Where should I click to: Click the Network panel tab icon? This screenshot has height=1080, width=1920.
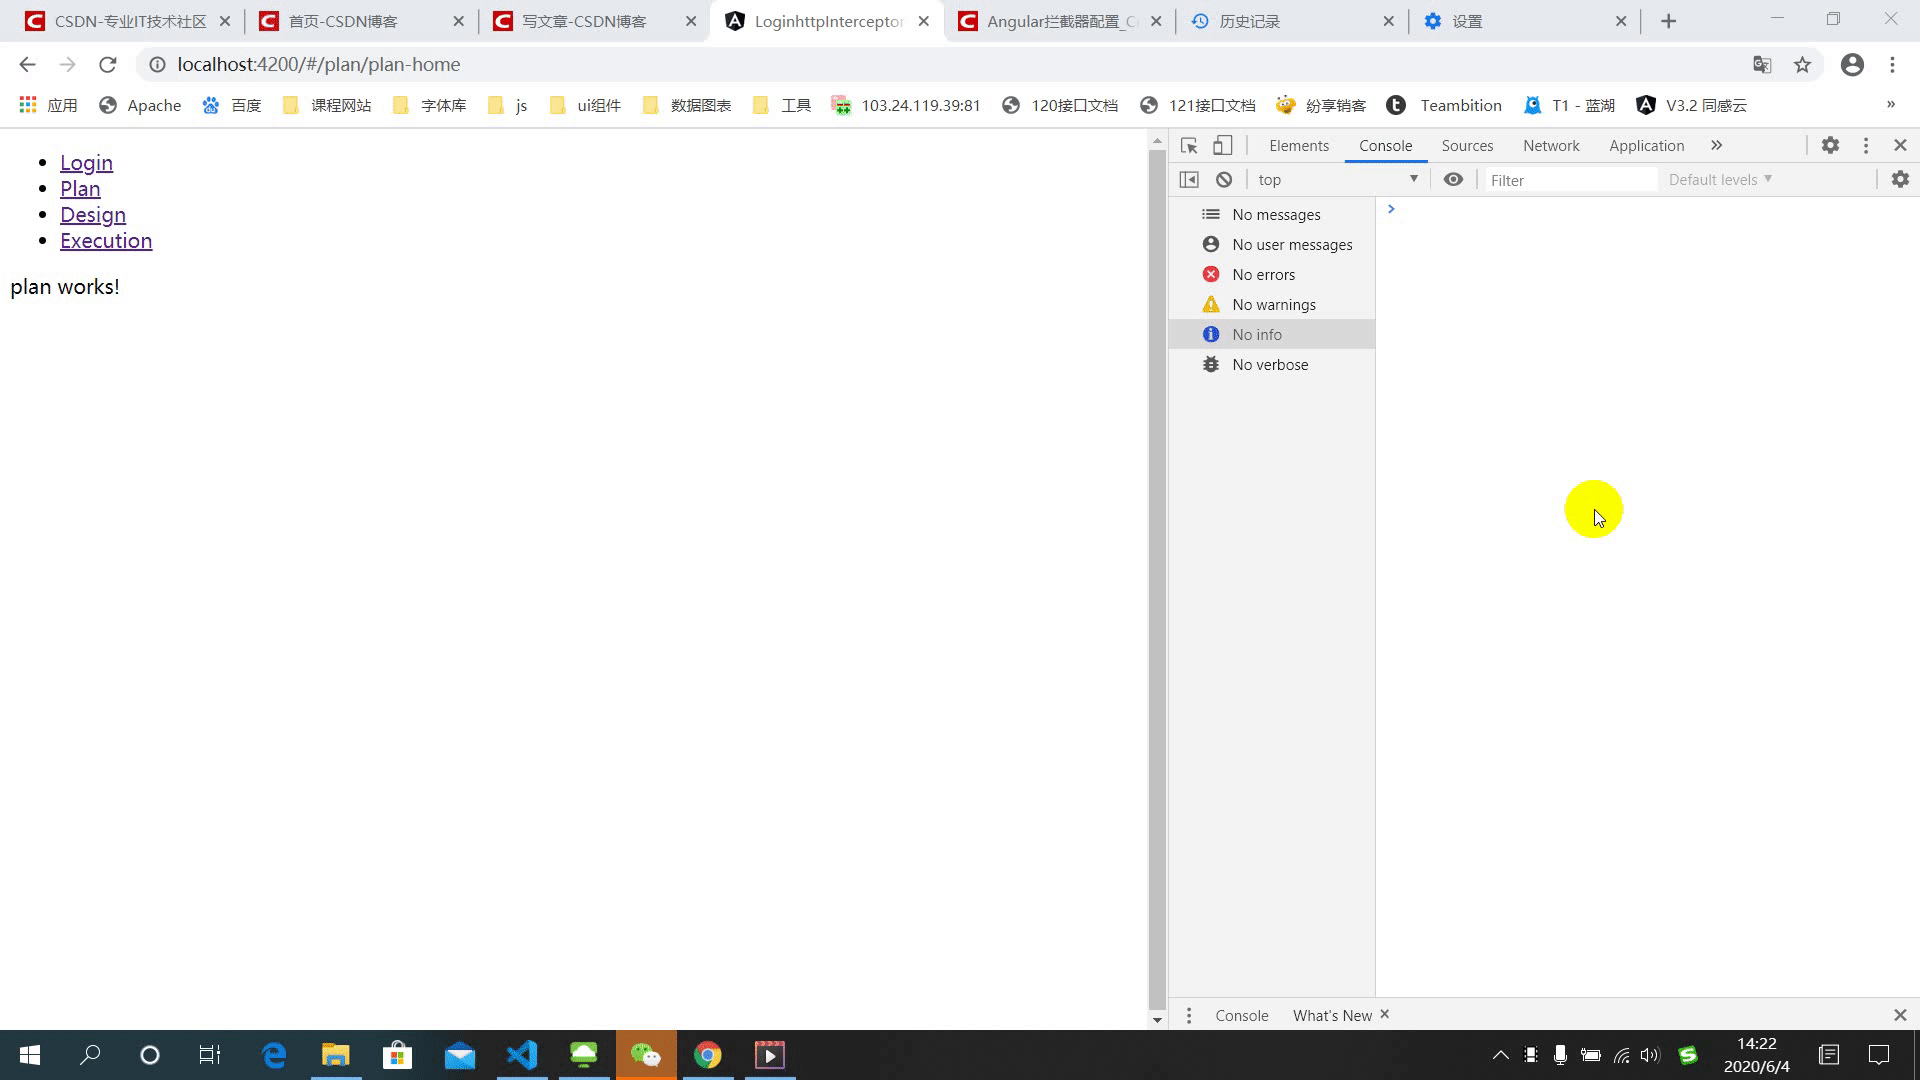(1552, 145)
